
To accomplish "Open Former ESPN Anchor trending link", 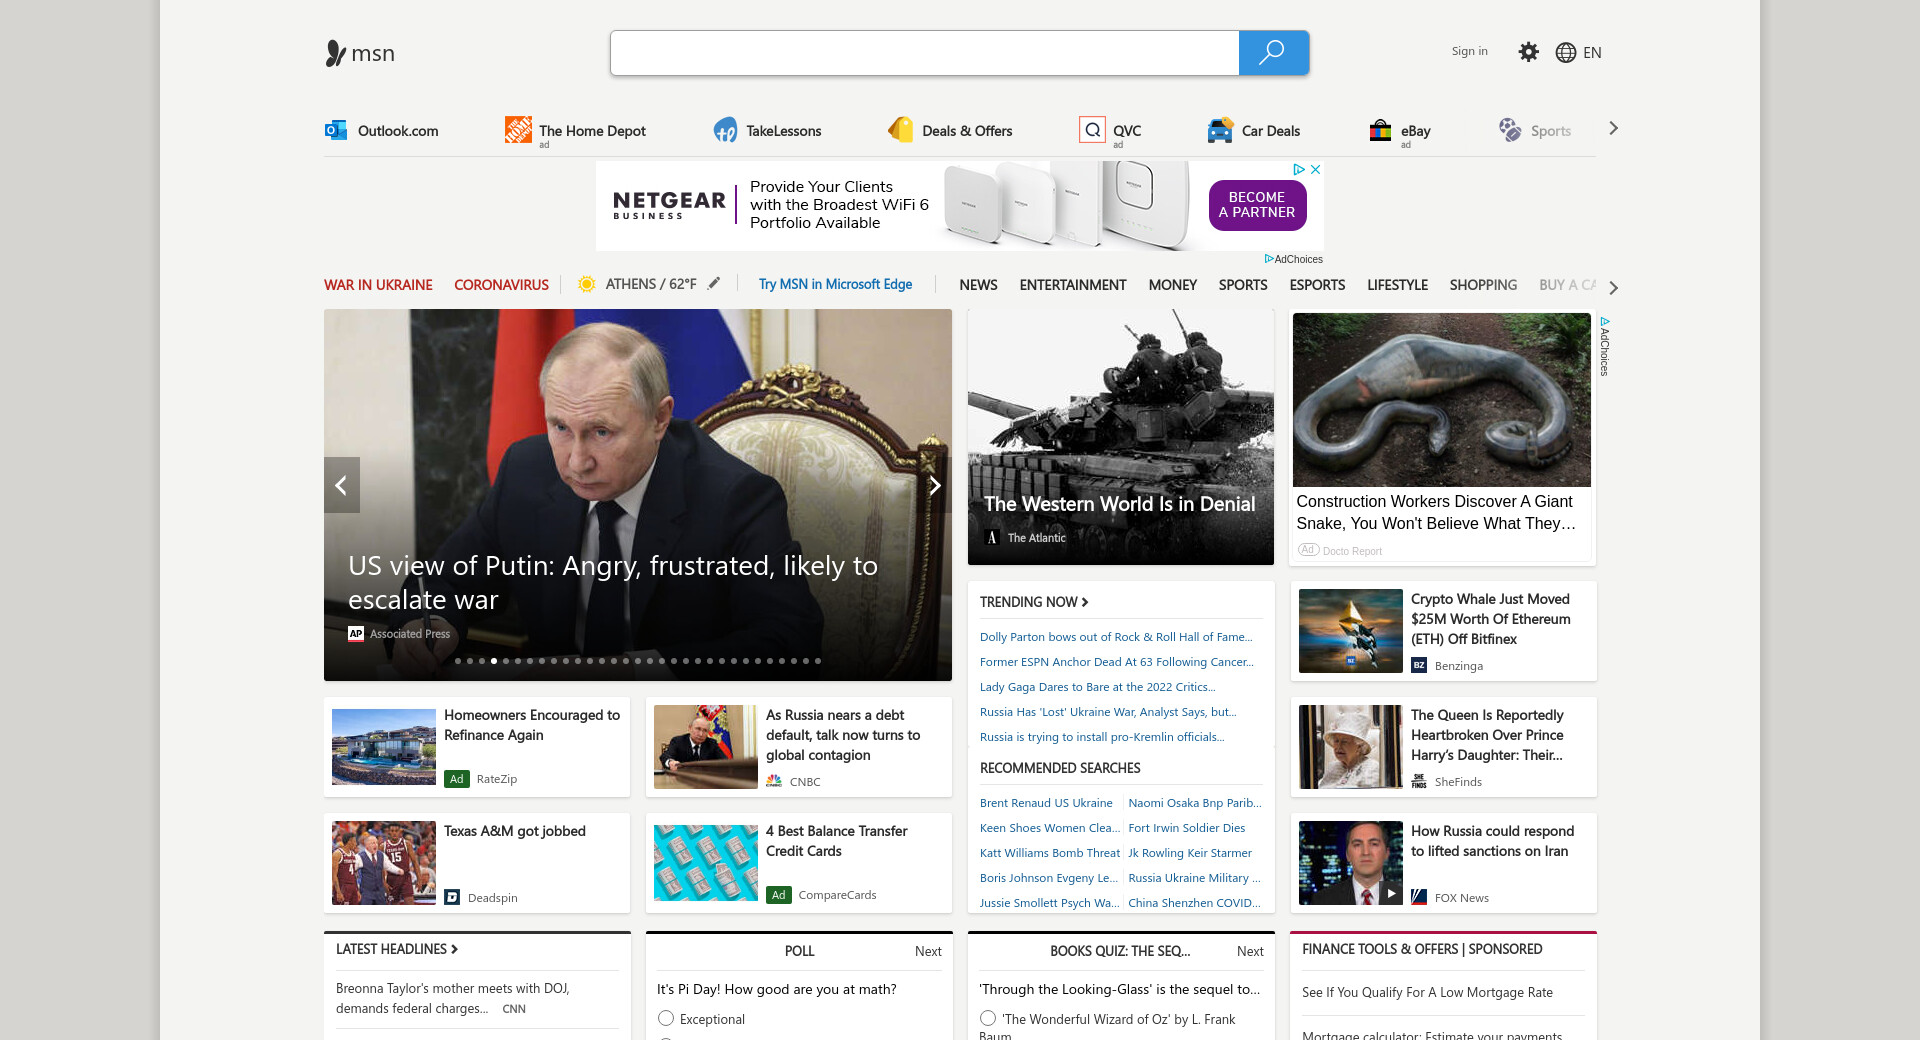I will (1117, 662).
